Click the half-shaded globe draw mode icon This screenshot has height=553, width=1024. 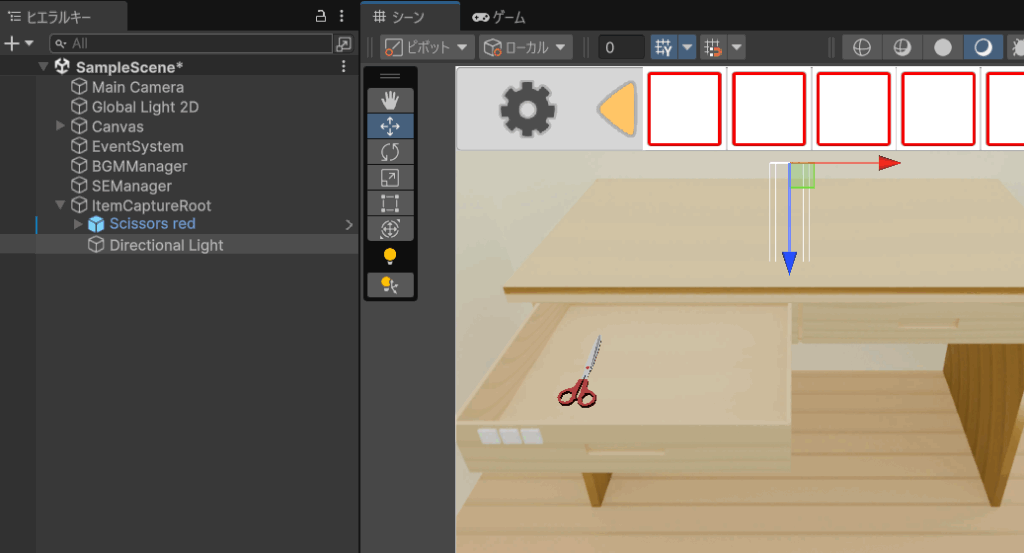coord(903,48)
